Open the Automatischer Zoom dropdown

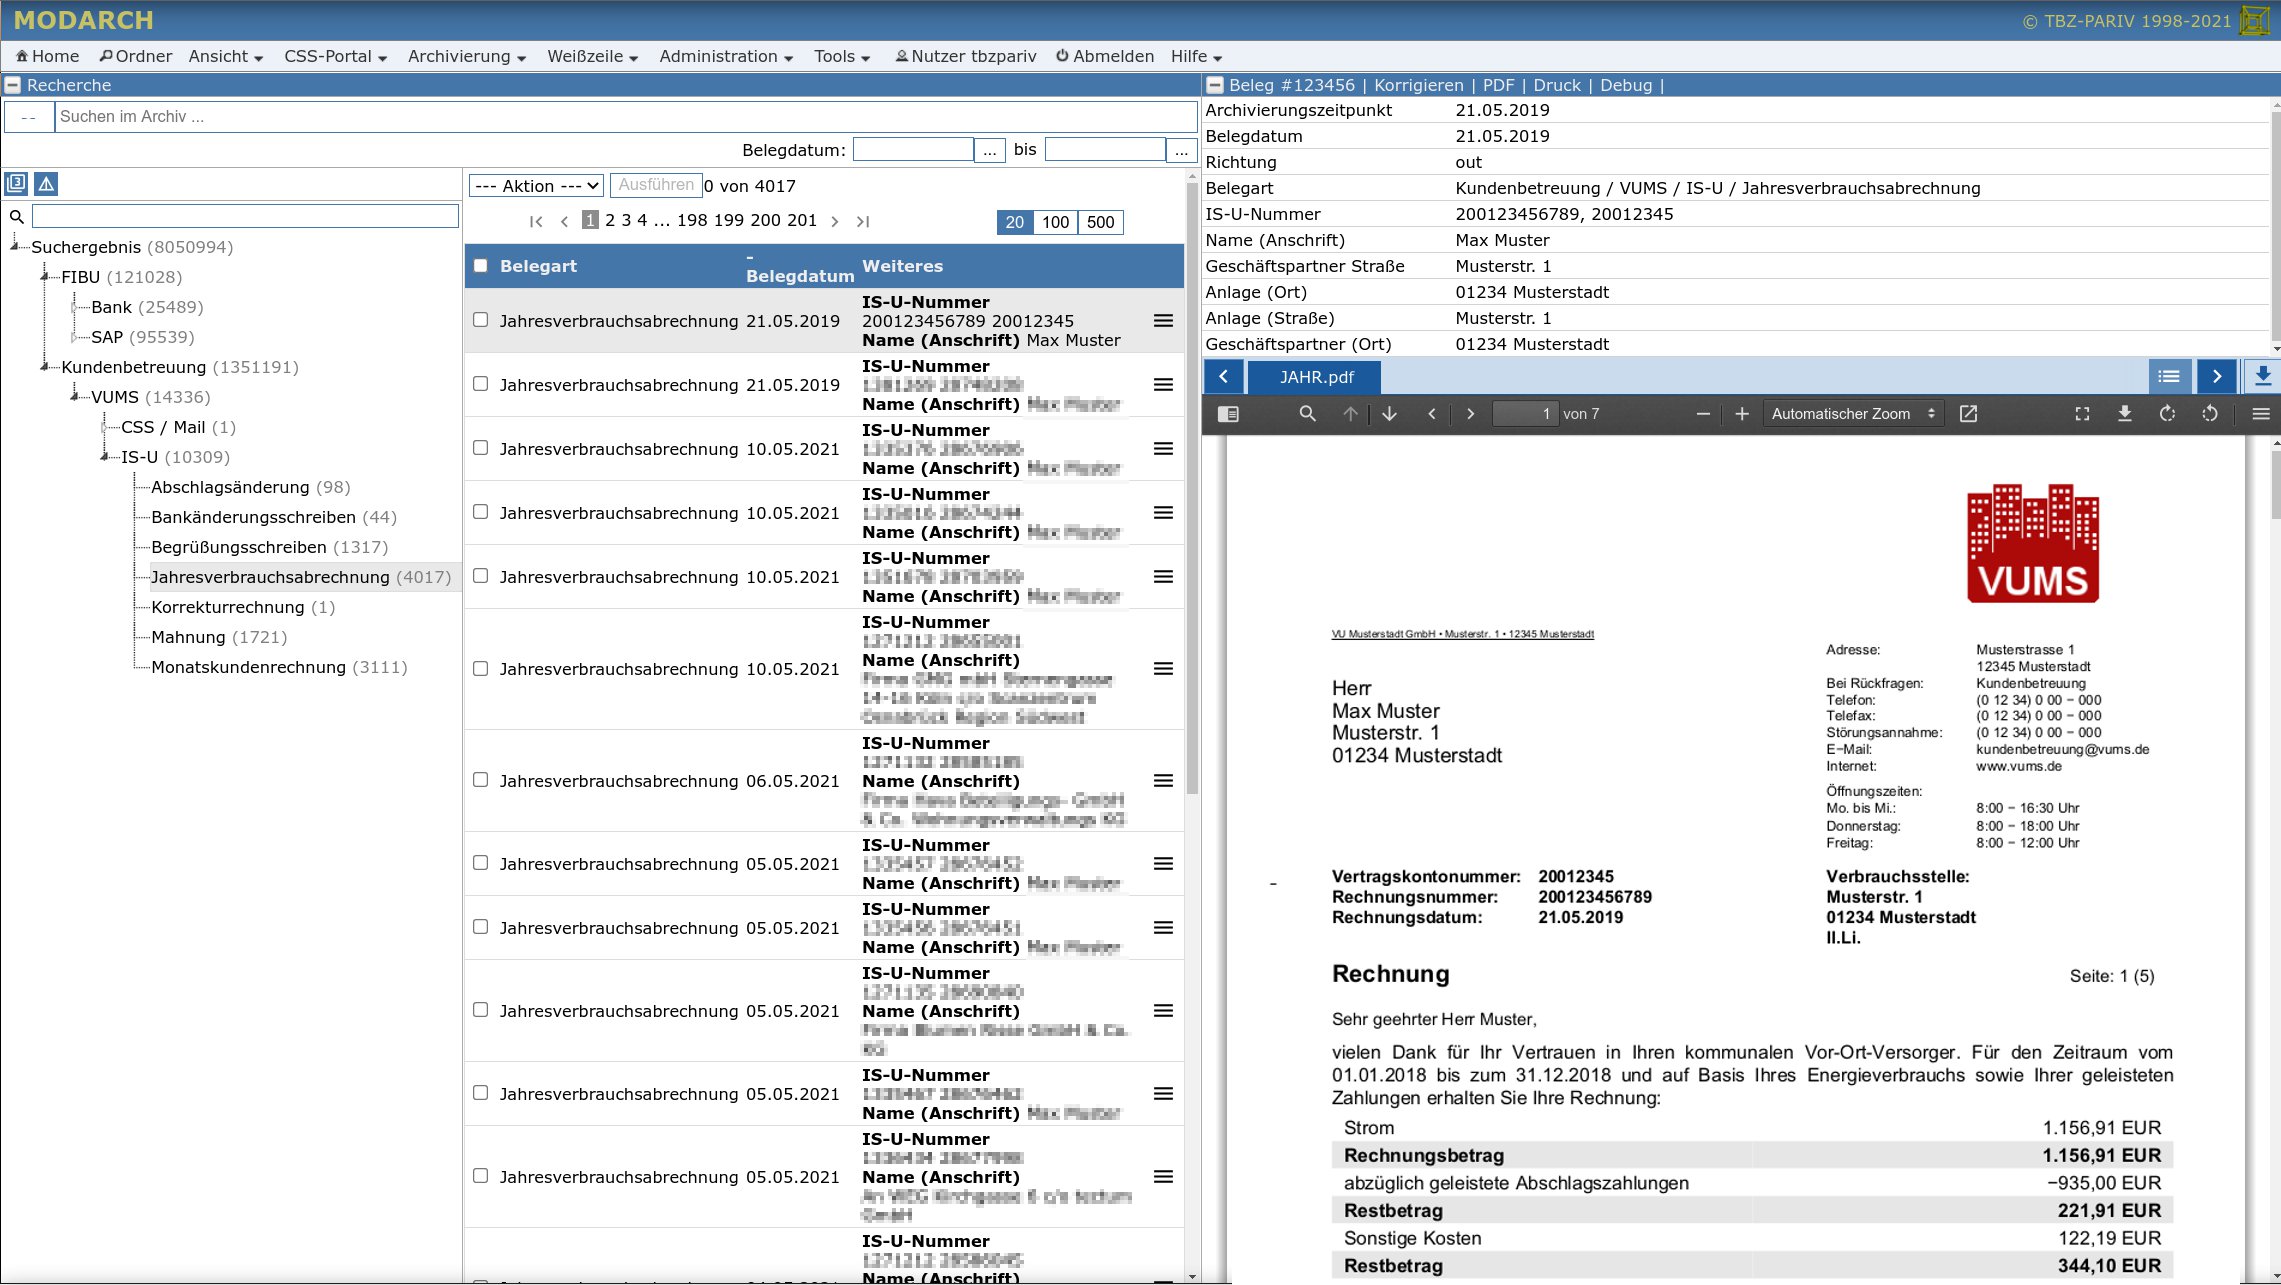[x=1854, y=414]
